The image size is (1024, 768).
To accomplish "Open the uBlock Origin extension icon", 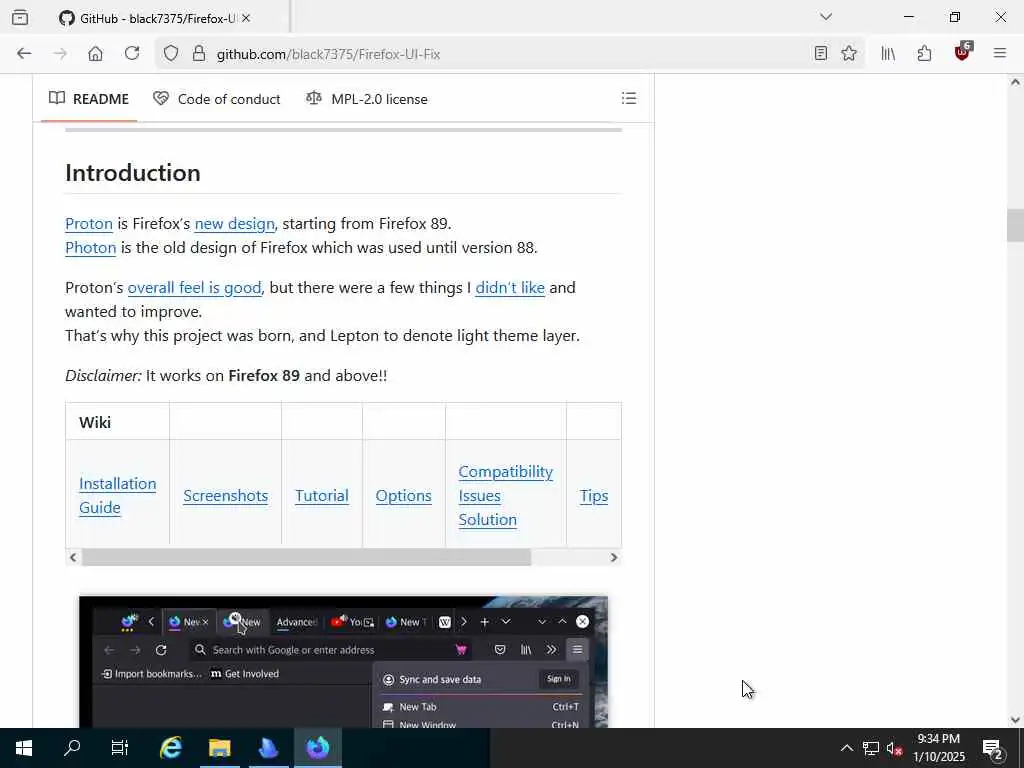I will tap(963, 52).
